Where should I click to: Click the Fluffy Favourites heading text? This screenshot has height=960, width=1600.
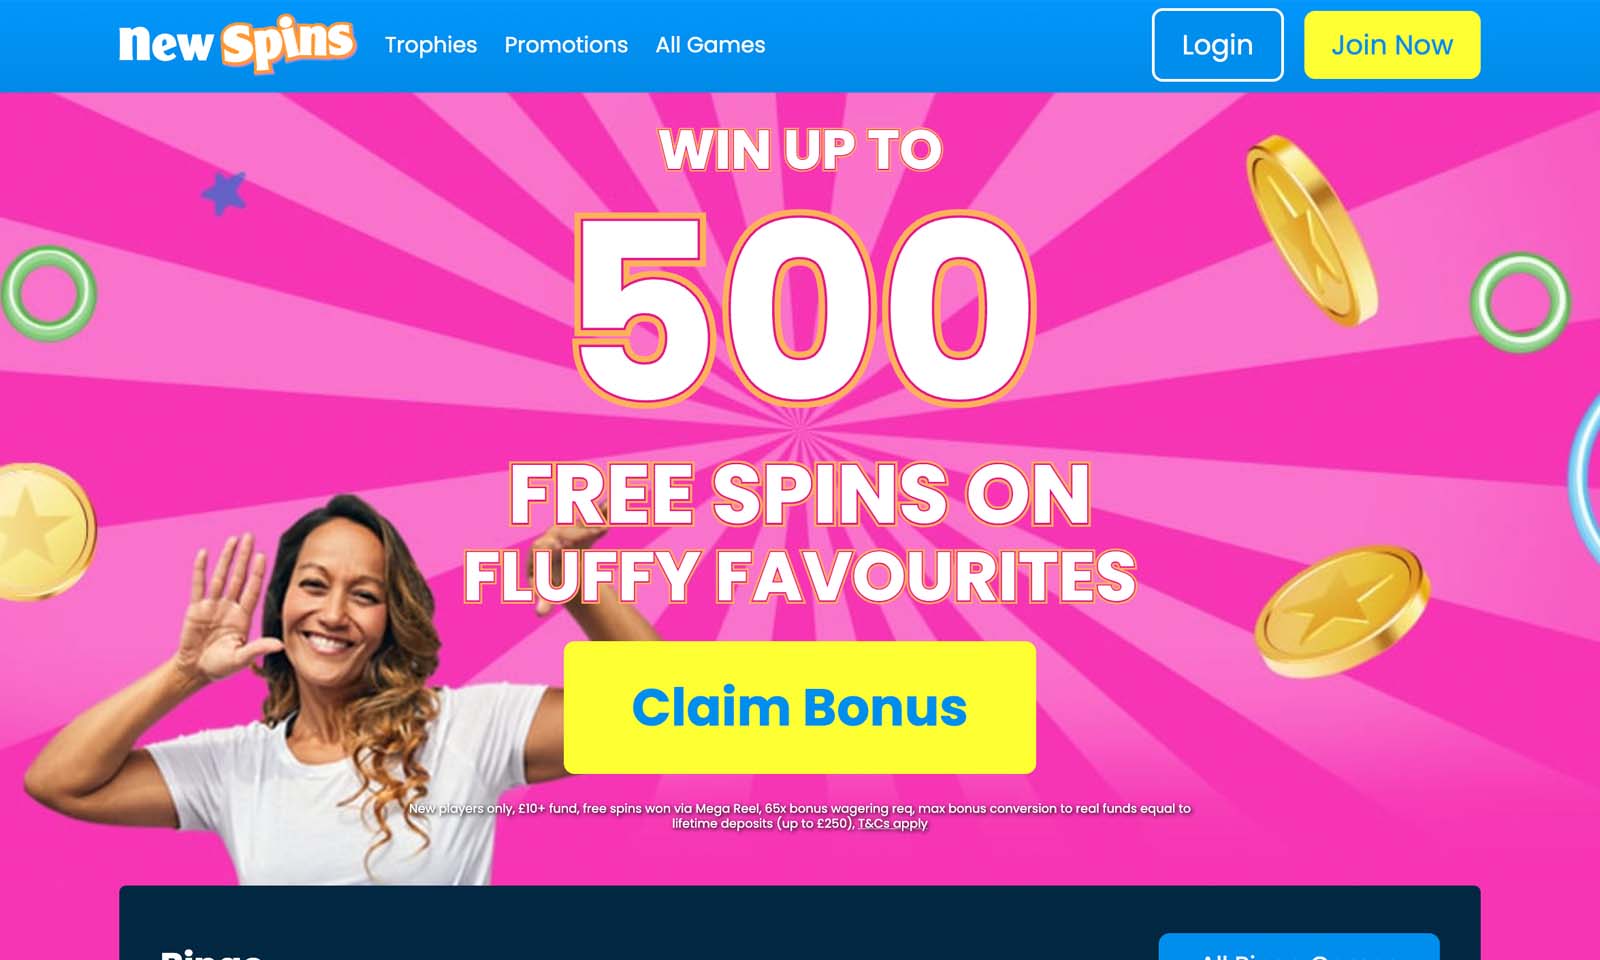pos(799,577)
